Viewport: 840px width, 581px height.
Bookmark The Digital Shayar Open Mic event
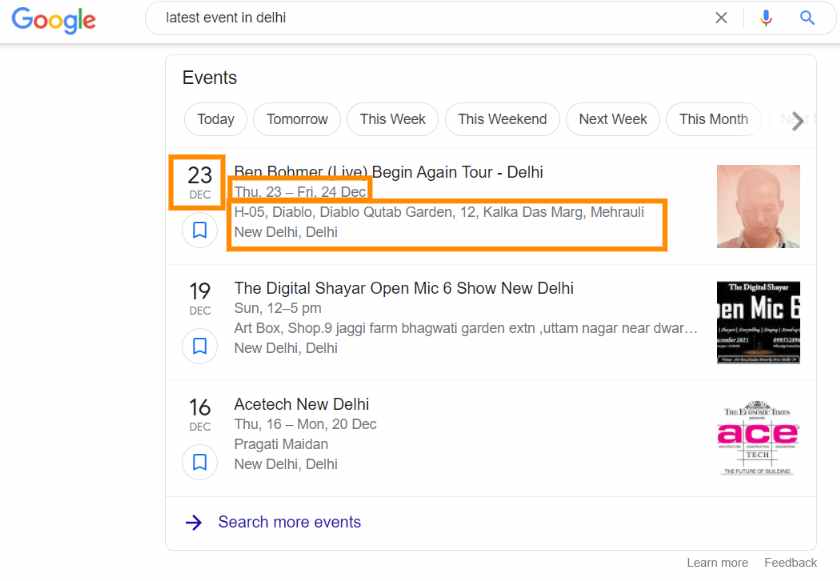pyautogui.click(x=200, y=346)
